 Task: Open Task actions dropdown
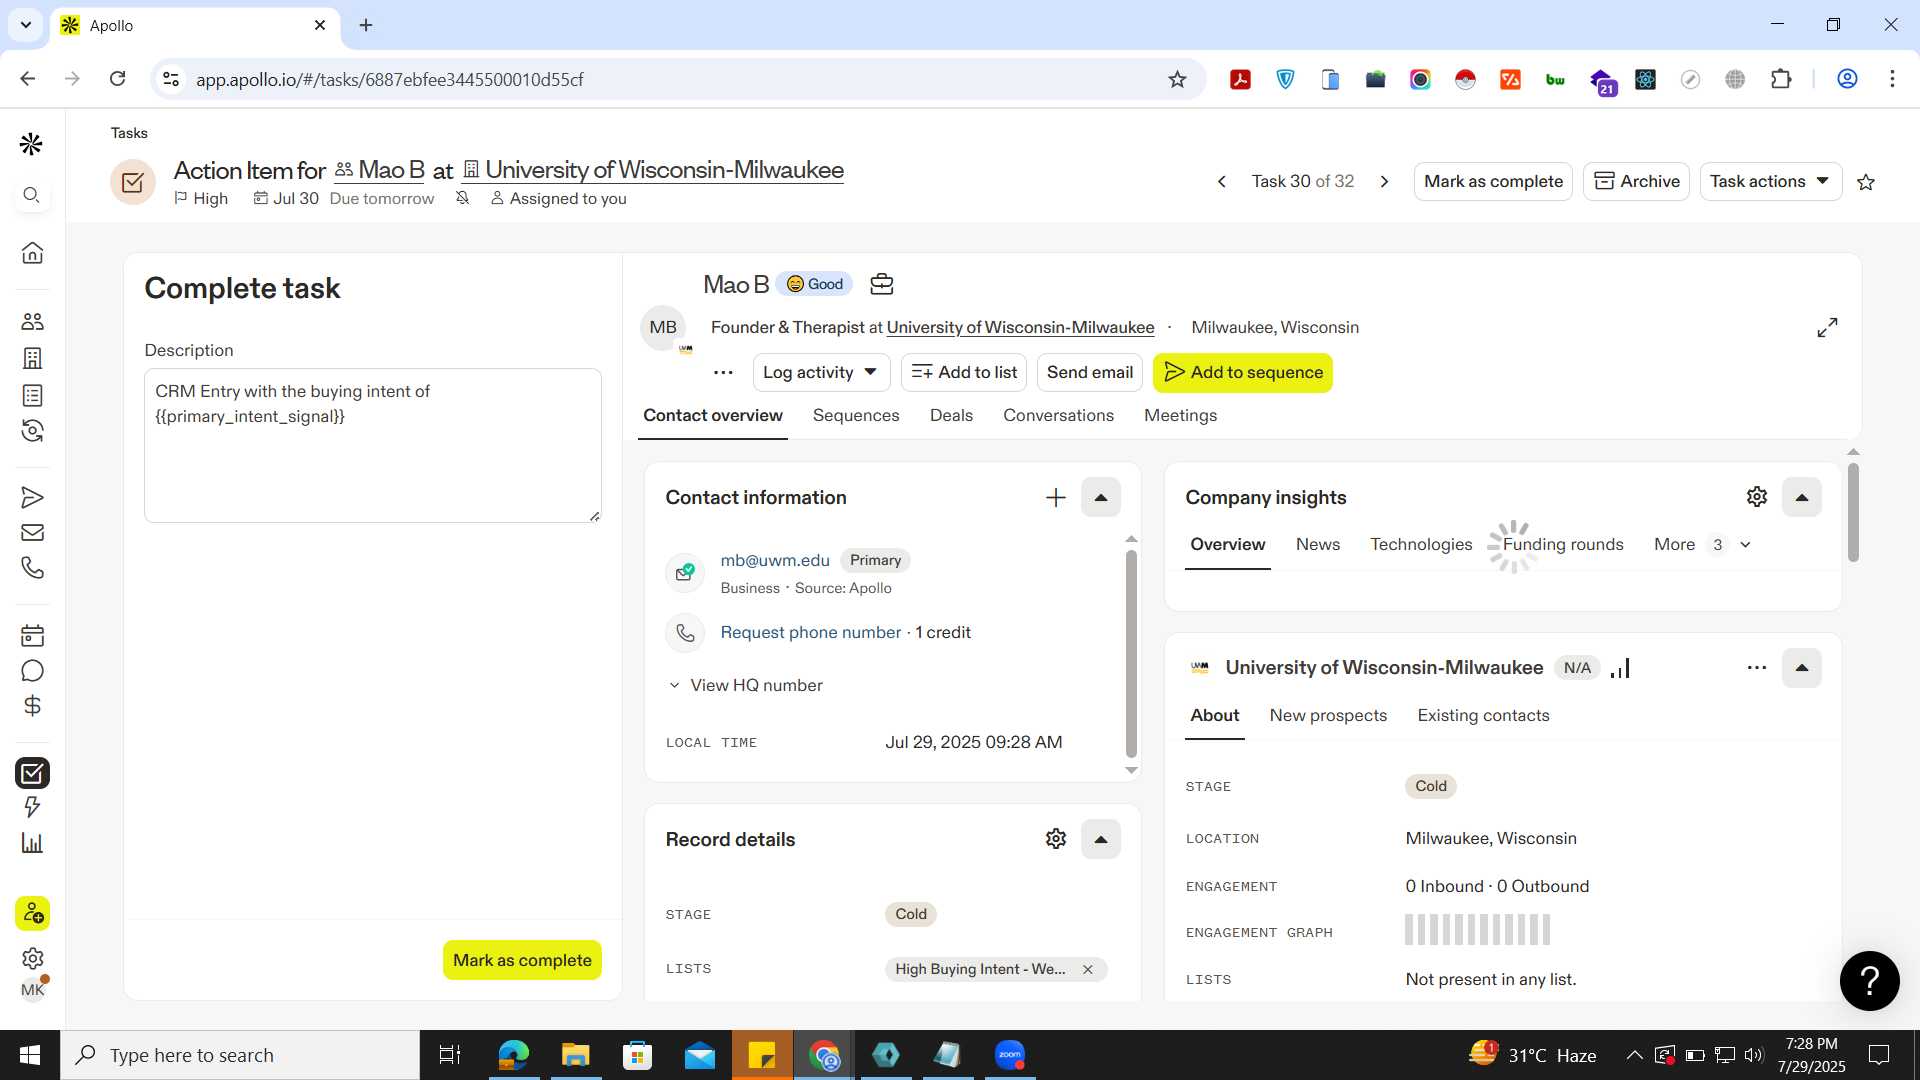1770,181
